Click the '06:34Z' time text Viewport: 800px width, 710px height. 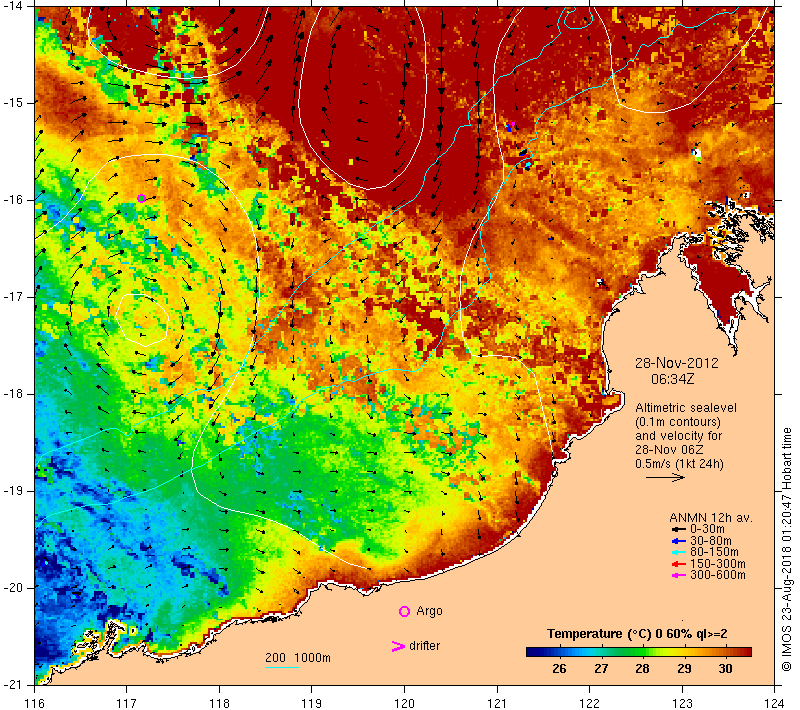[672, 379]
